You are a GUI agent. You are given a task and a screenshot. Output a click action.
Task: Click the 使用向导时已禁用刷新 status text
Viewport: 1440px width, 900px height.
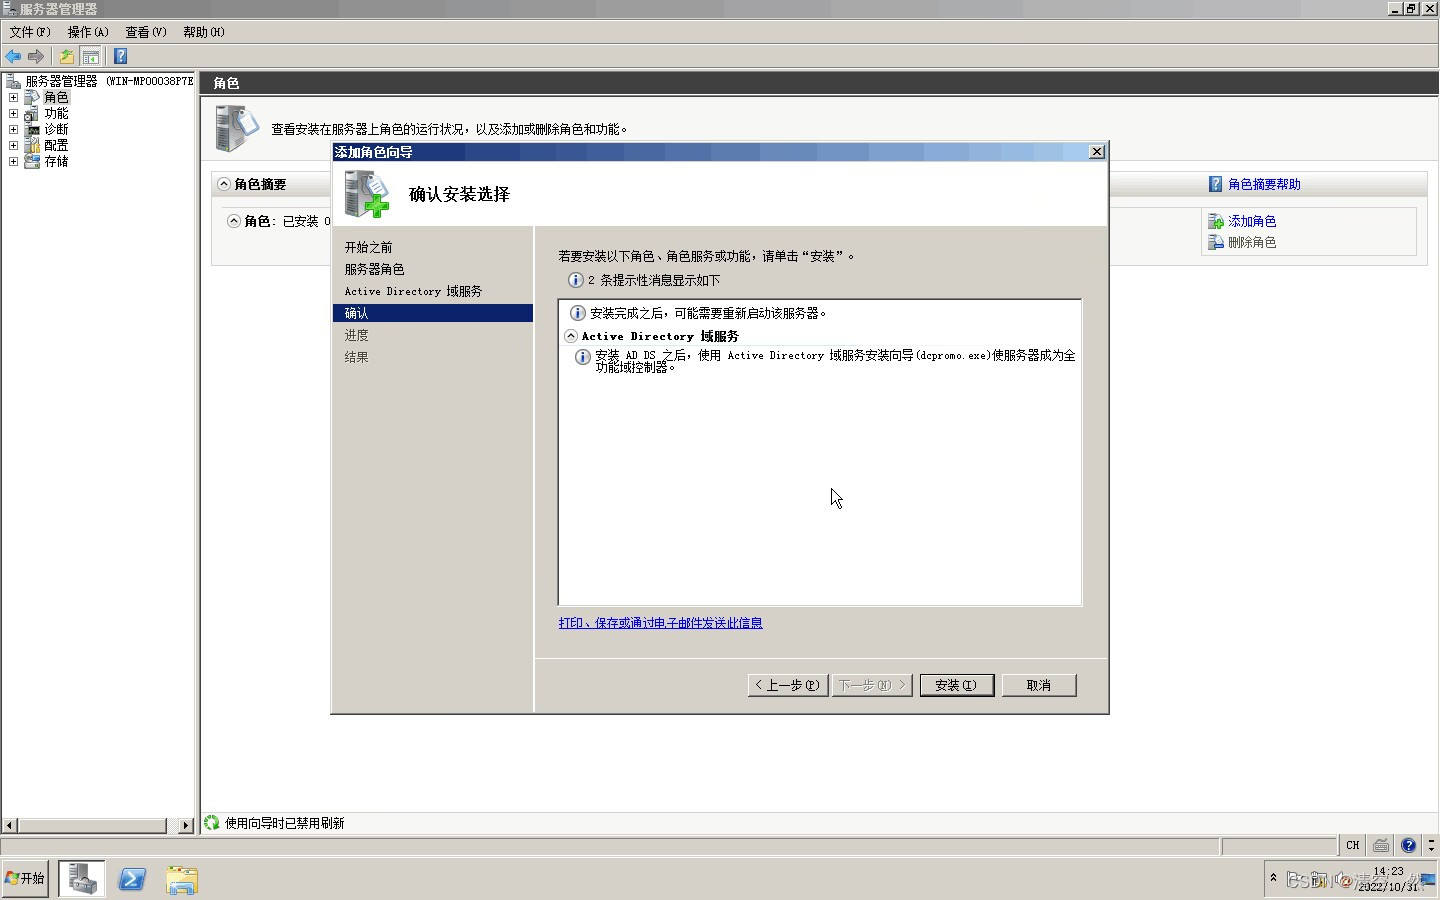coord(285,823)
